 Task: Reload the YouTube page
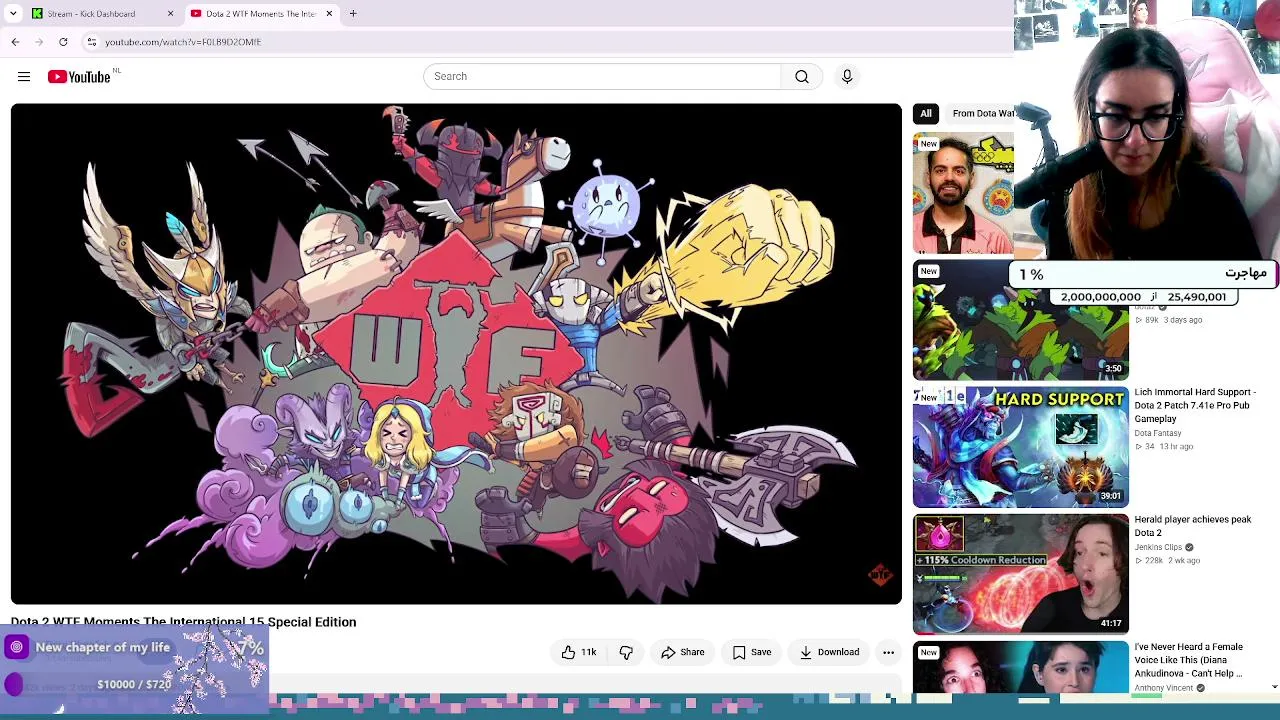pyautogui.click(x=63, y=42)
